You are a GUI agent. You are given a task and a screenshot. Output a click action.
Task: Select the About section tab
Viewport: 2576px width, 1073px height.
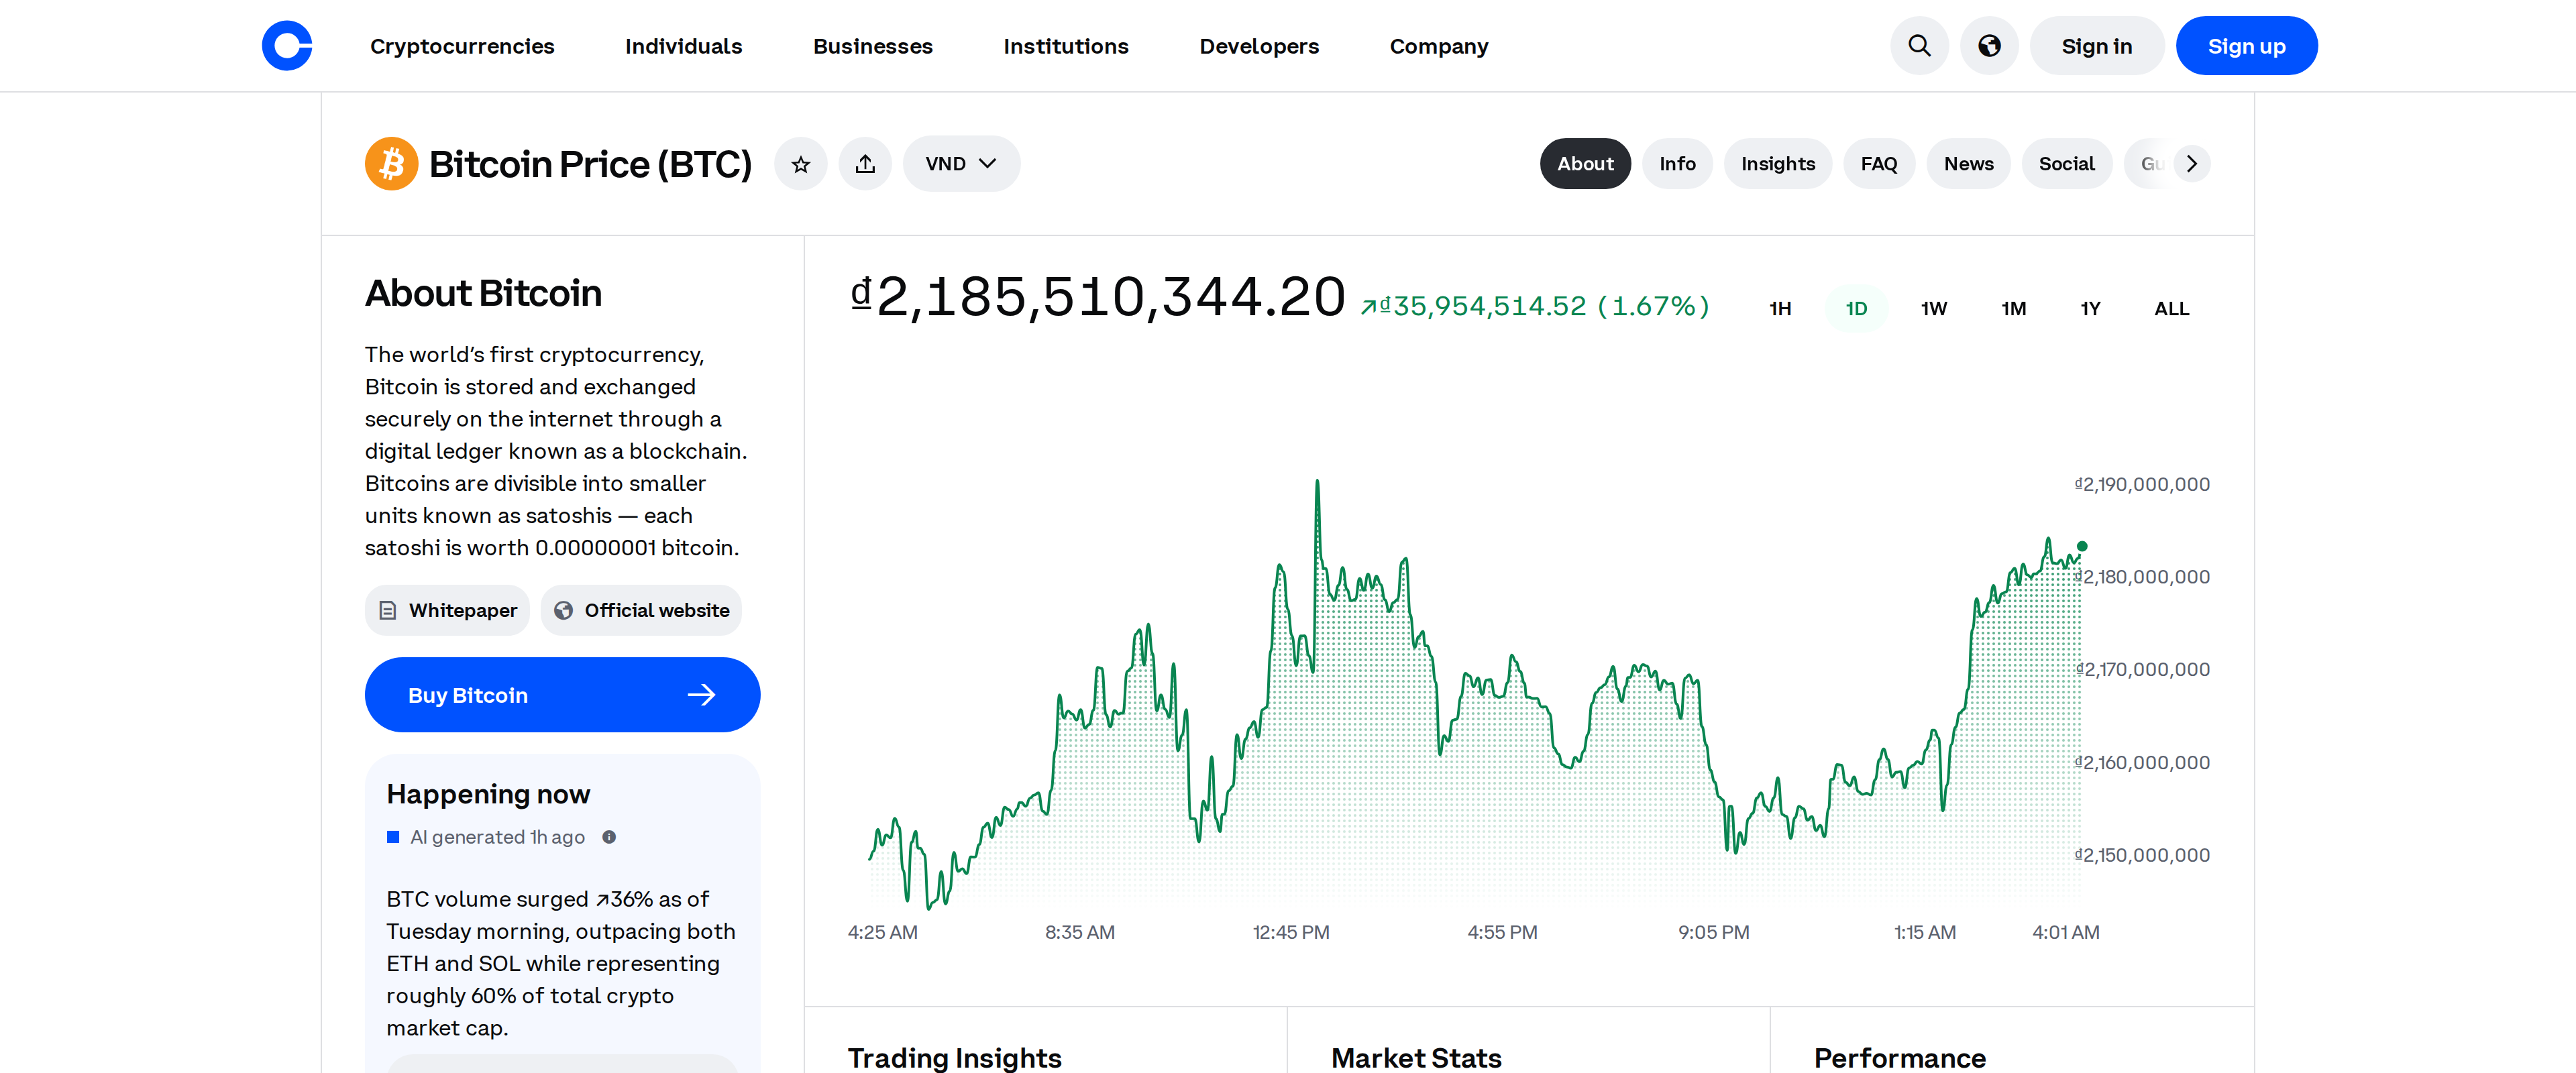pos(1585,164)
